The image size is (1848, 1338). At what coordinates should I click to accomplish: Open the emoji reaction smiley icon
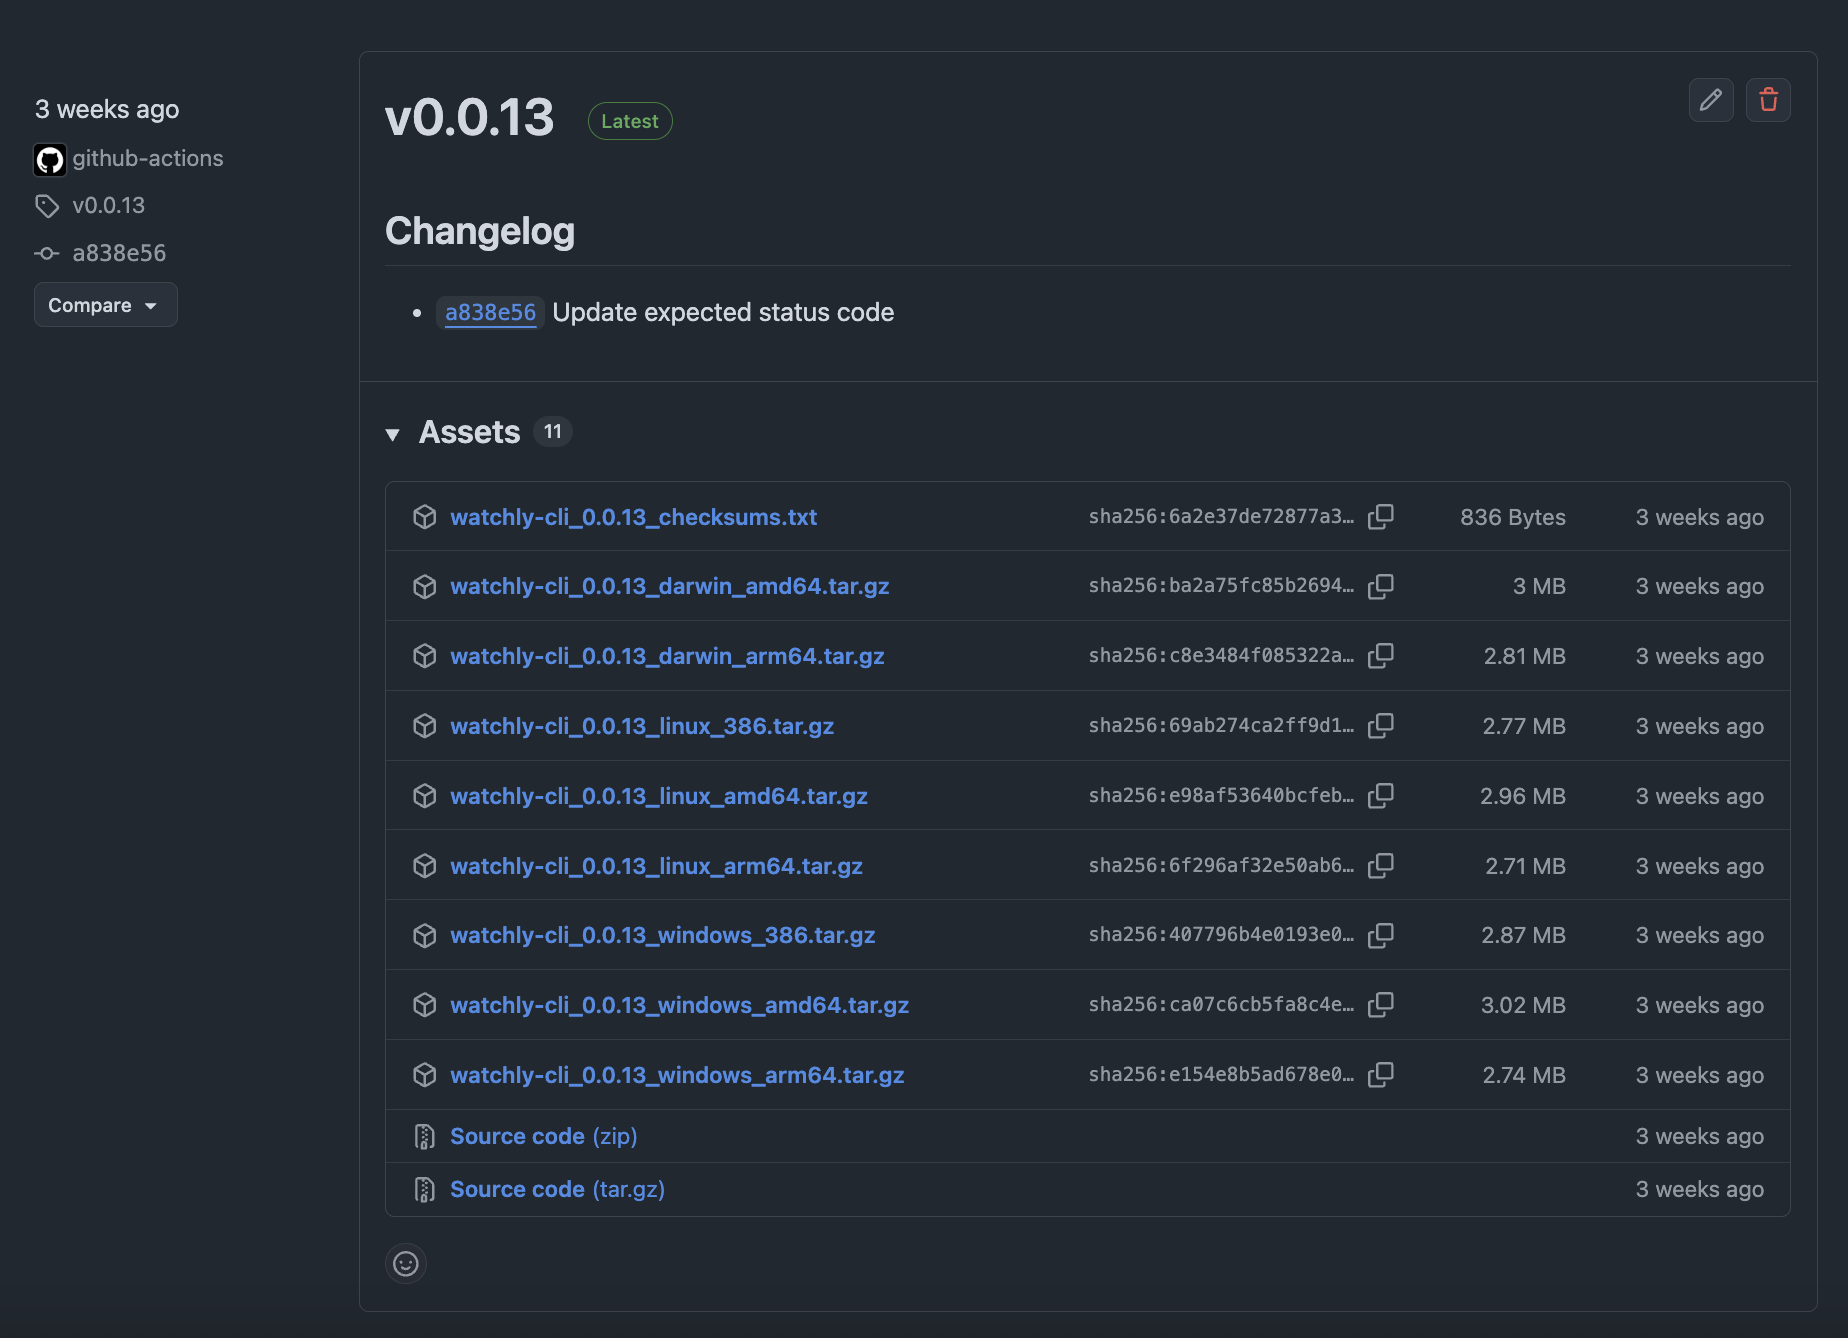tap(405, 1263)
